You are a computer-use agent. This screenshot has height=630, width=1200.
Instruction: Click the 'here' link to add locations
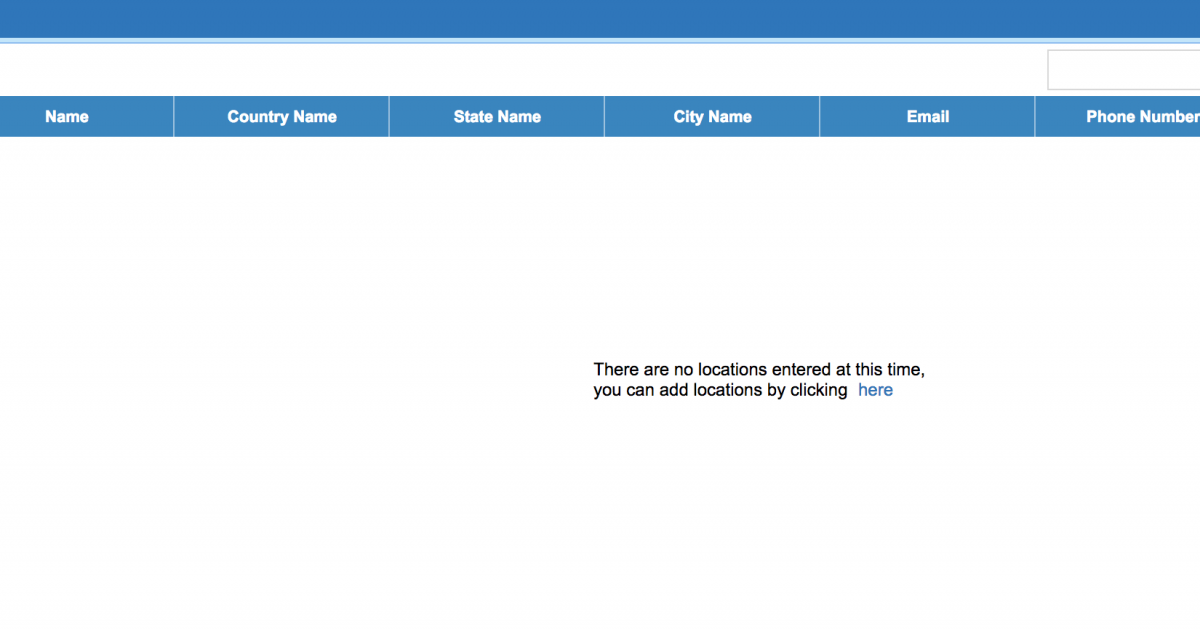(875, 390)
